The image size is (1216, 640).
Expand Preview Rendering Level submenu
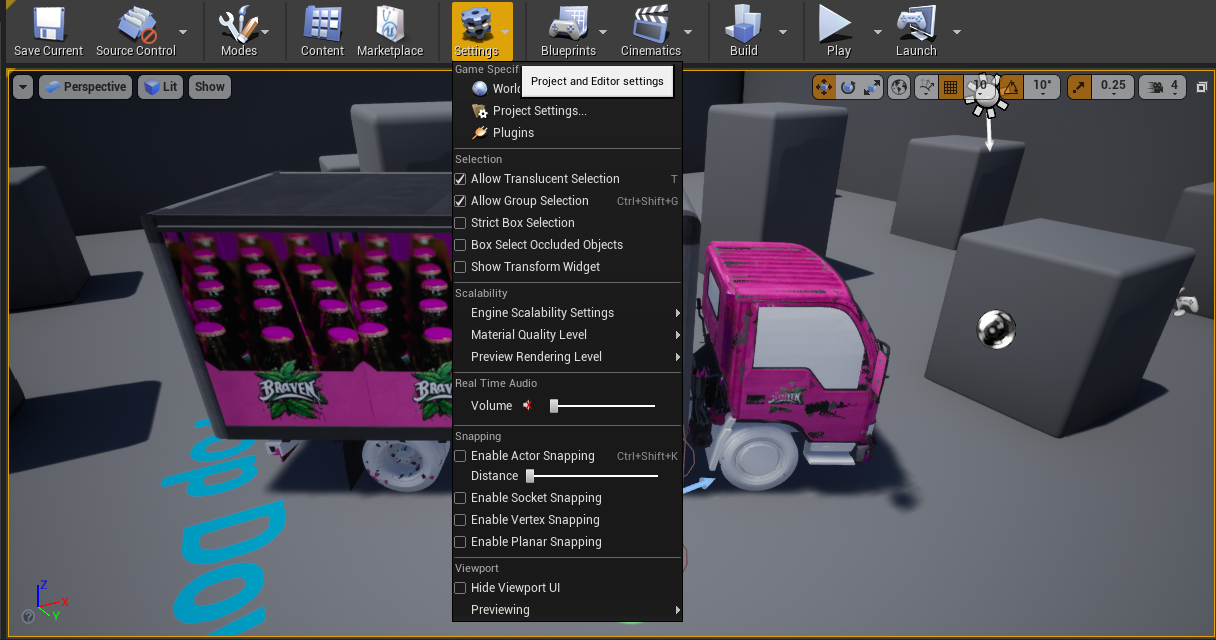click(567, 357)
